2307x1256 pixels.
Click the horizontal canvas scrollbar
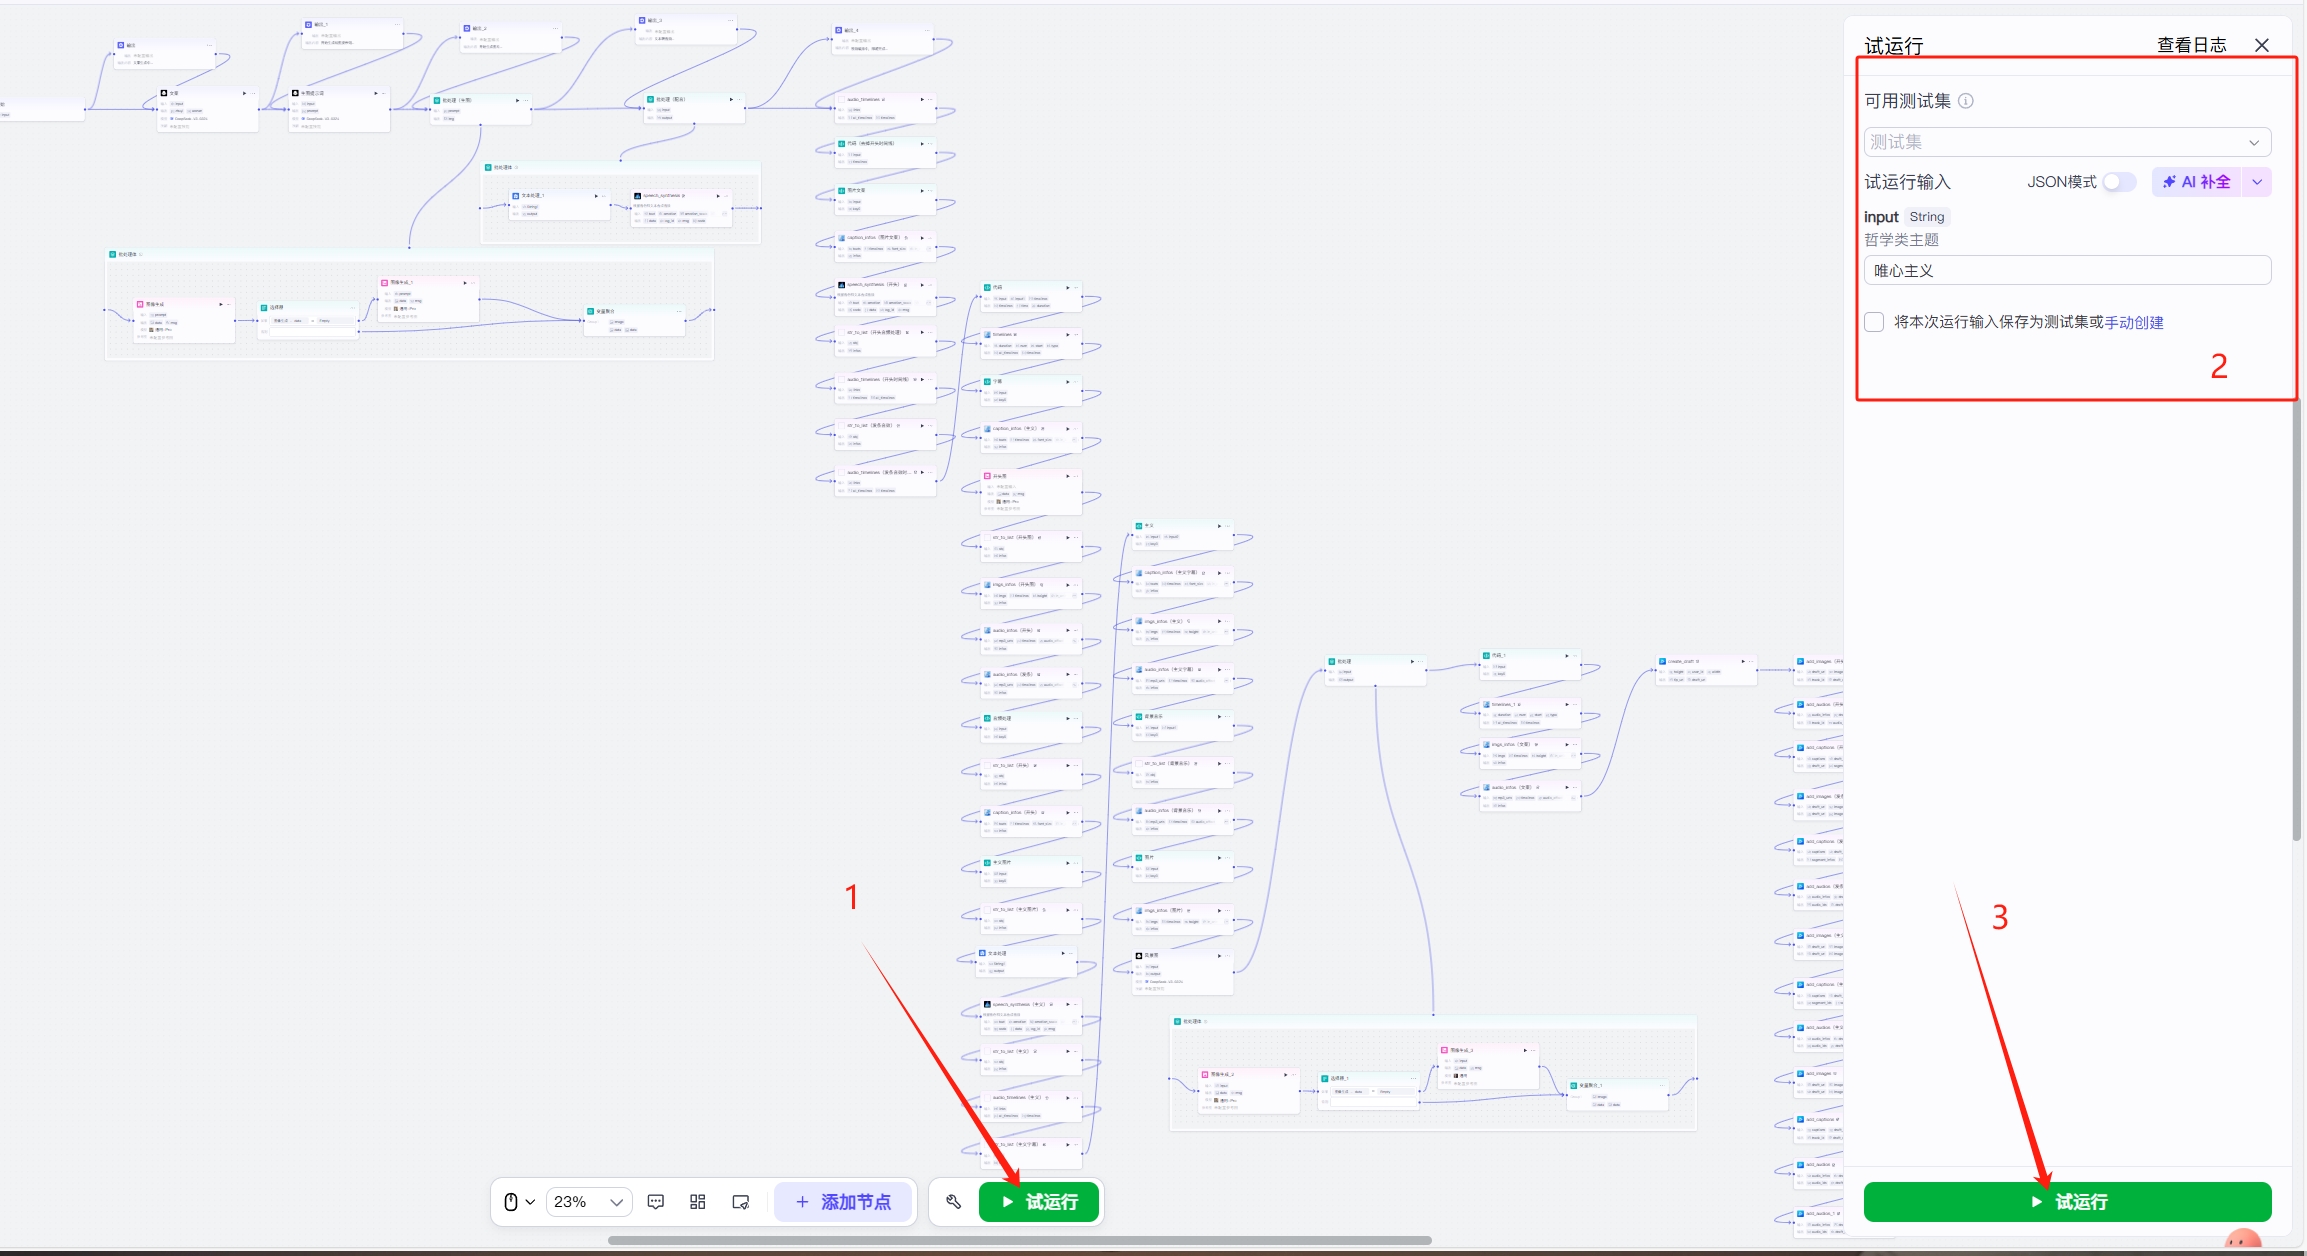tap(1019, 1240)
